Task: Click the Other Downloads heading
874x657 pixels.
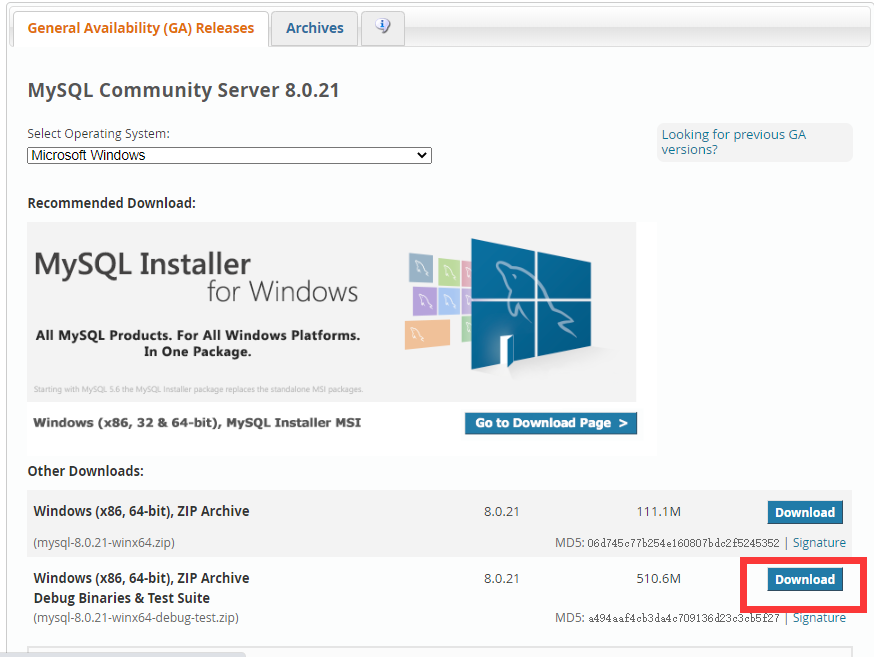Action: tap(85, 471)
